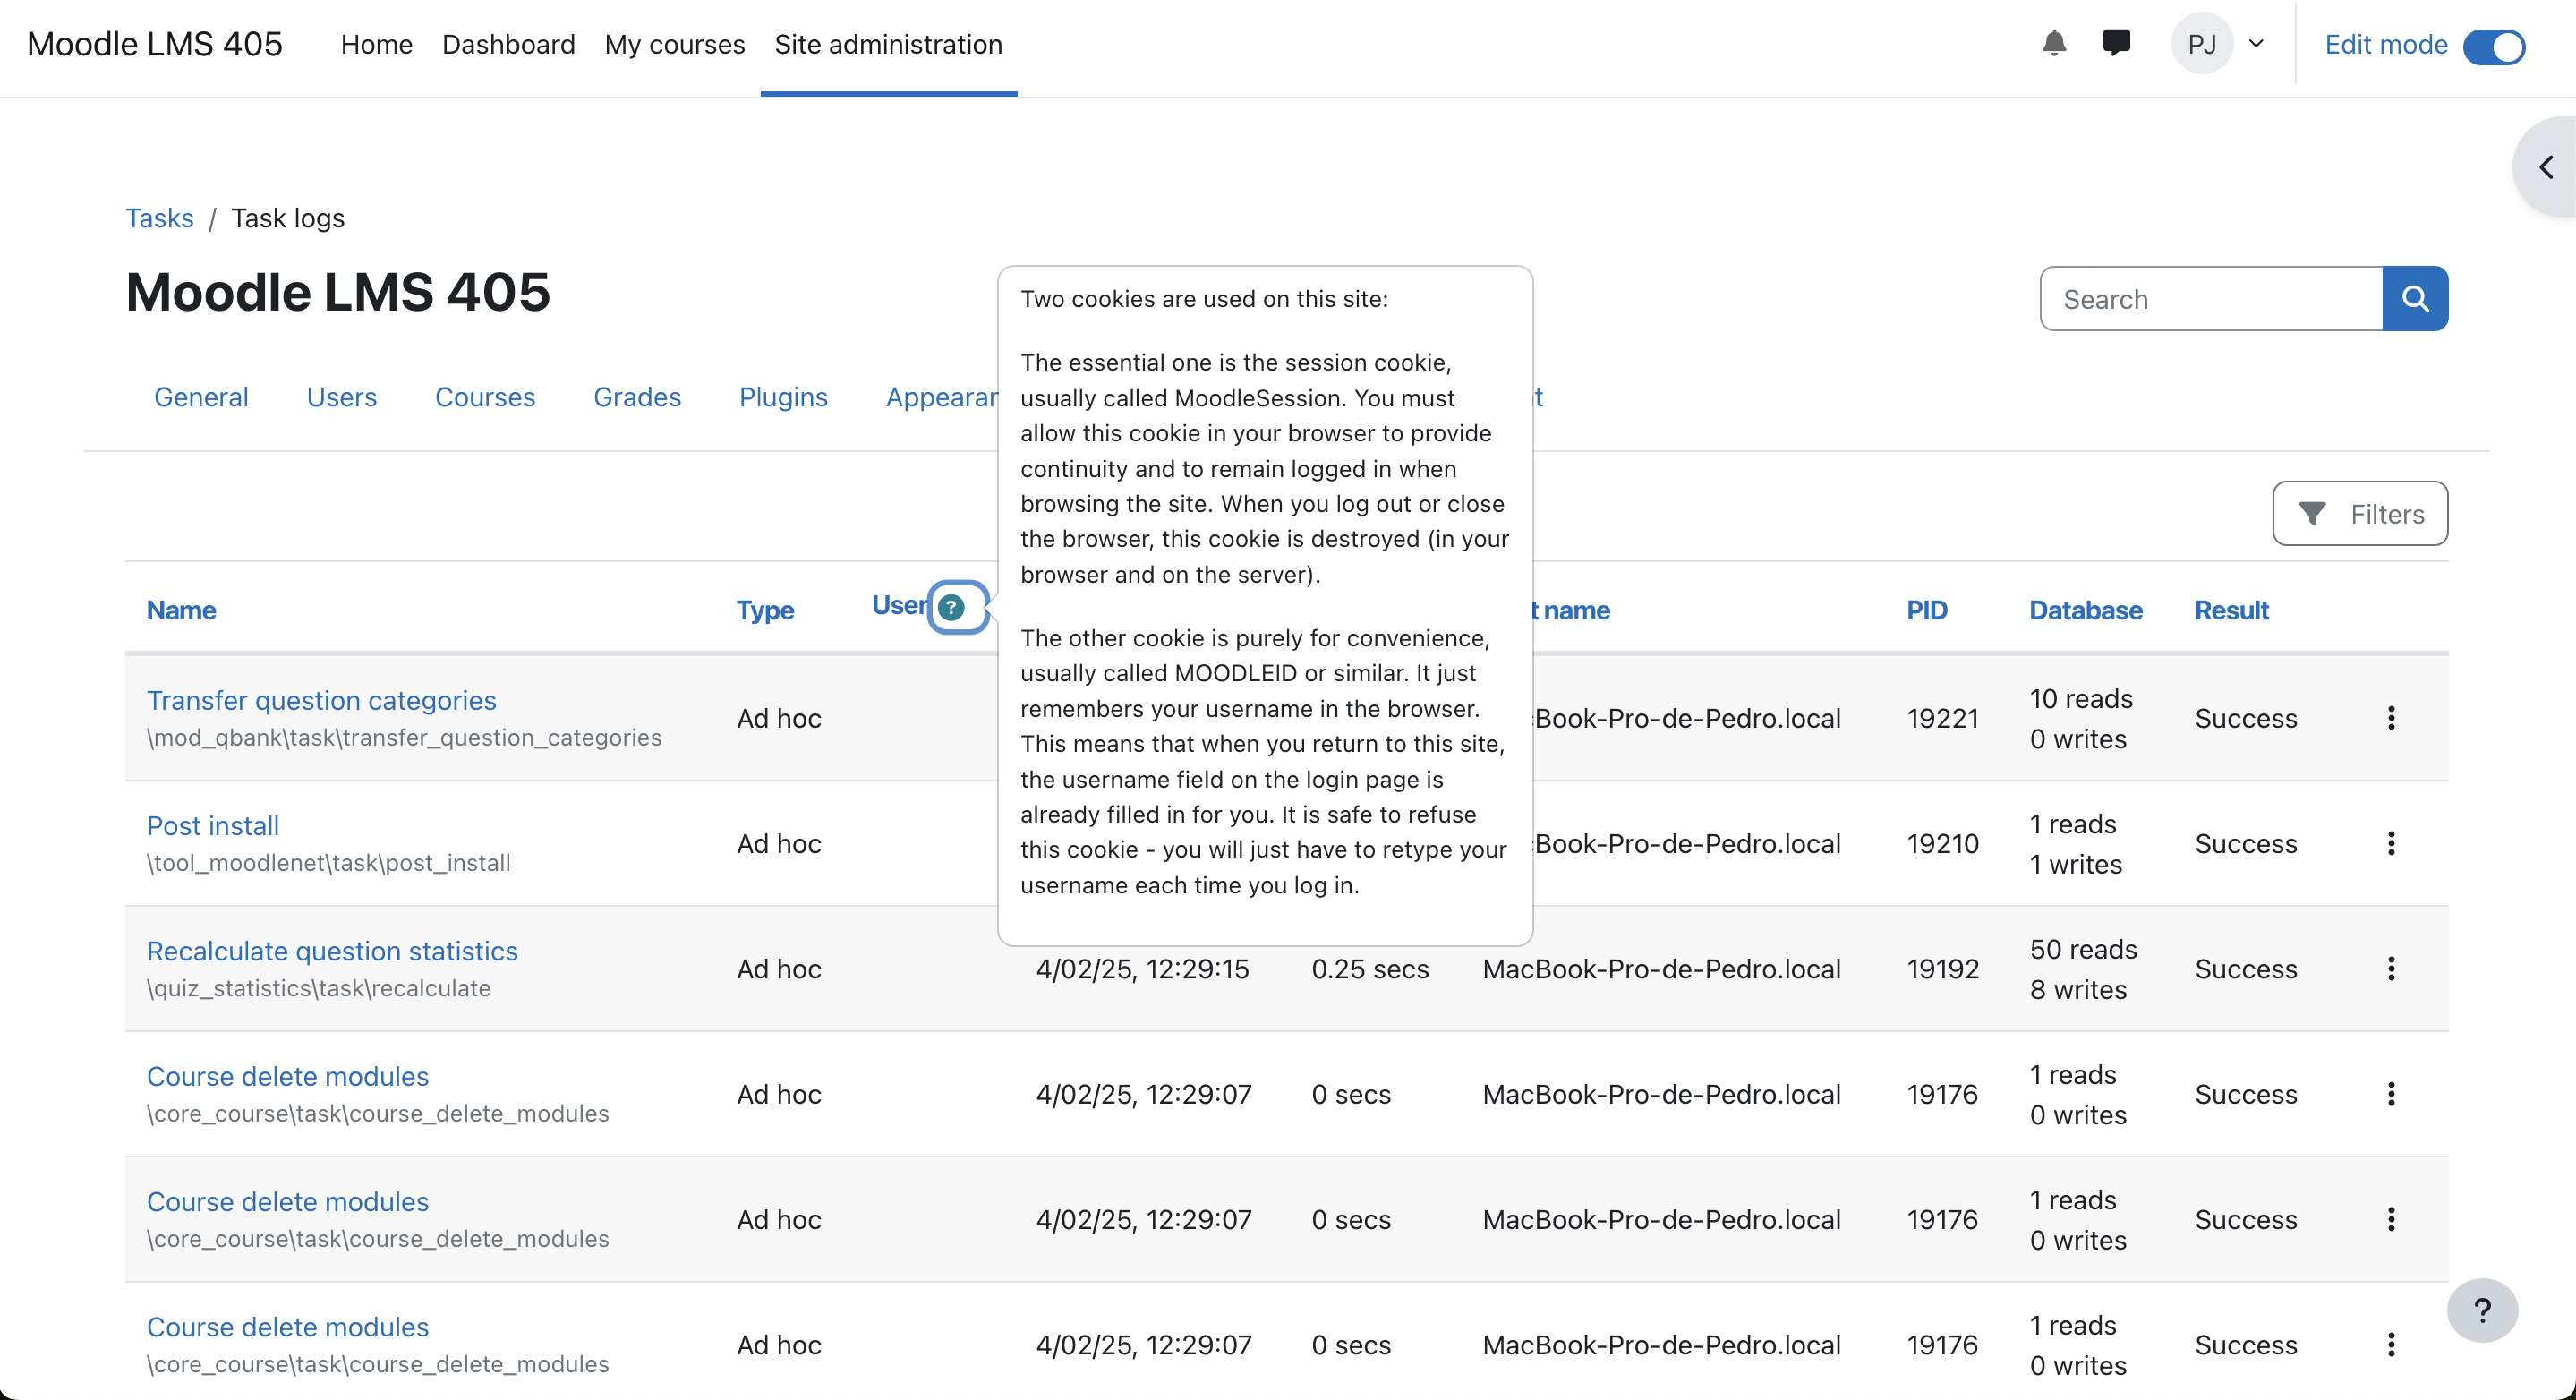This screenshot has width=2576, height=1400.
Task: Sort table by User column
Action: click(x=899, y=605)
